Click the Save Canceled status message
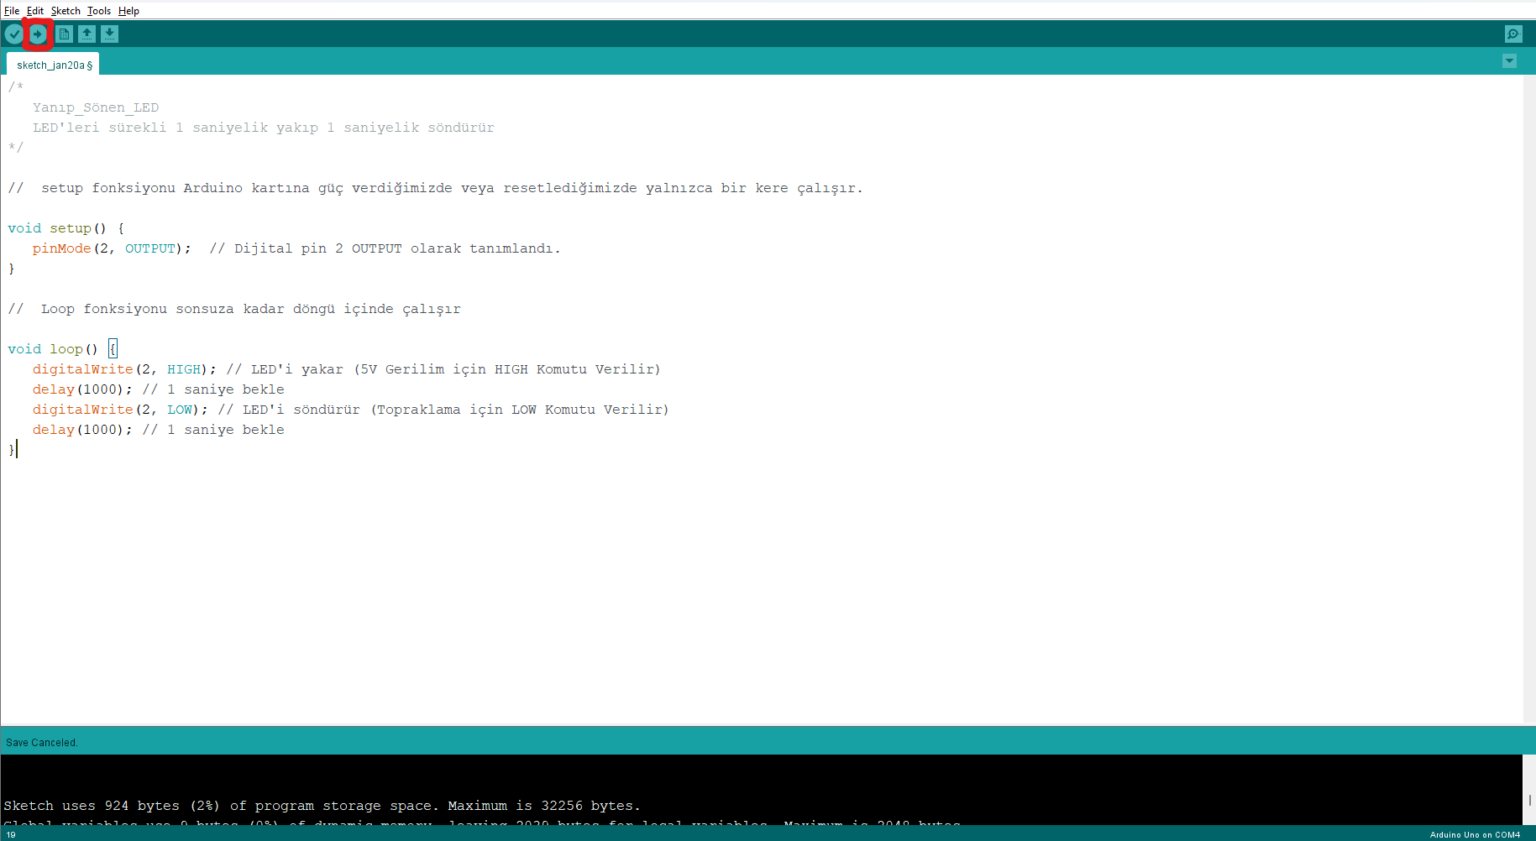 [42, 743]
